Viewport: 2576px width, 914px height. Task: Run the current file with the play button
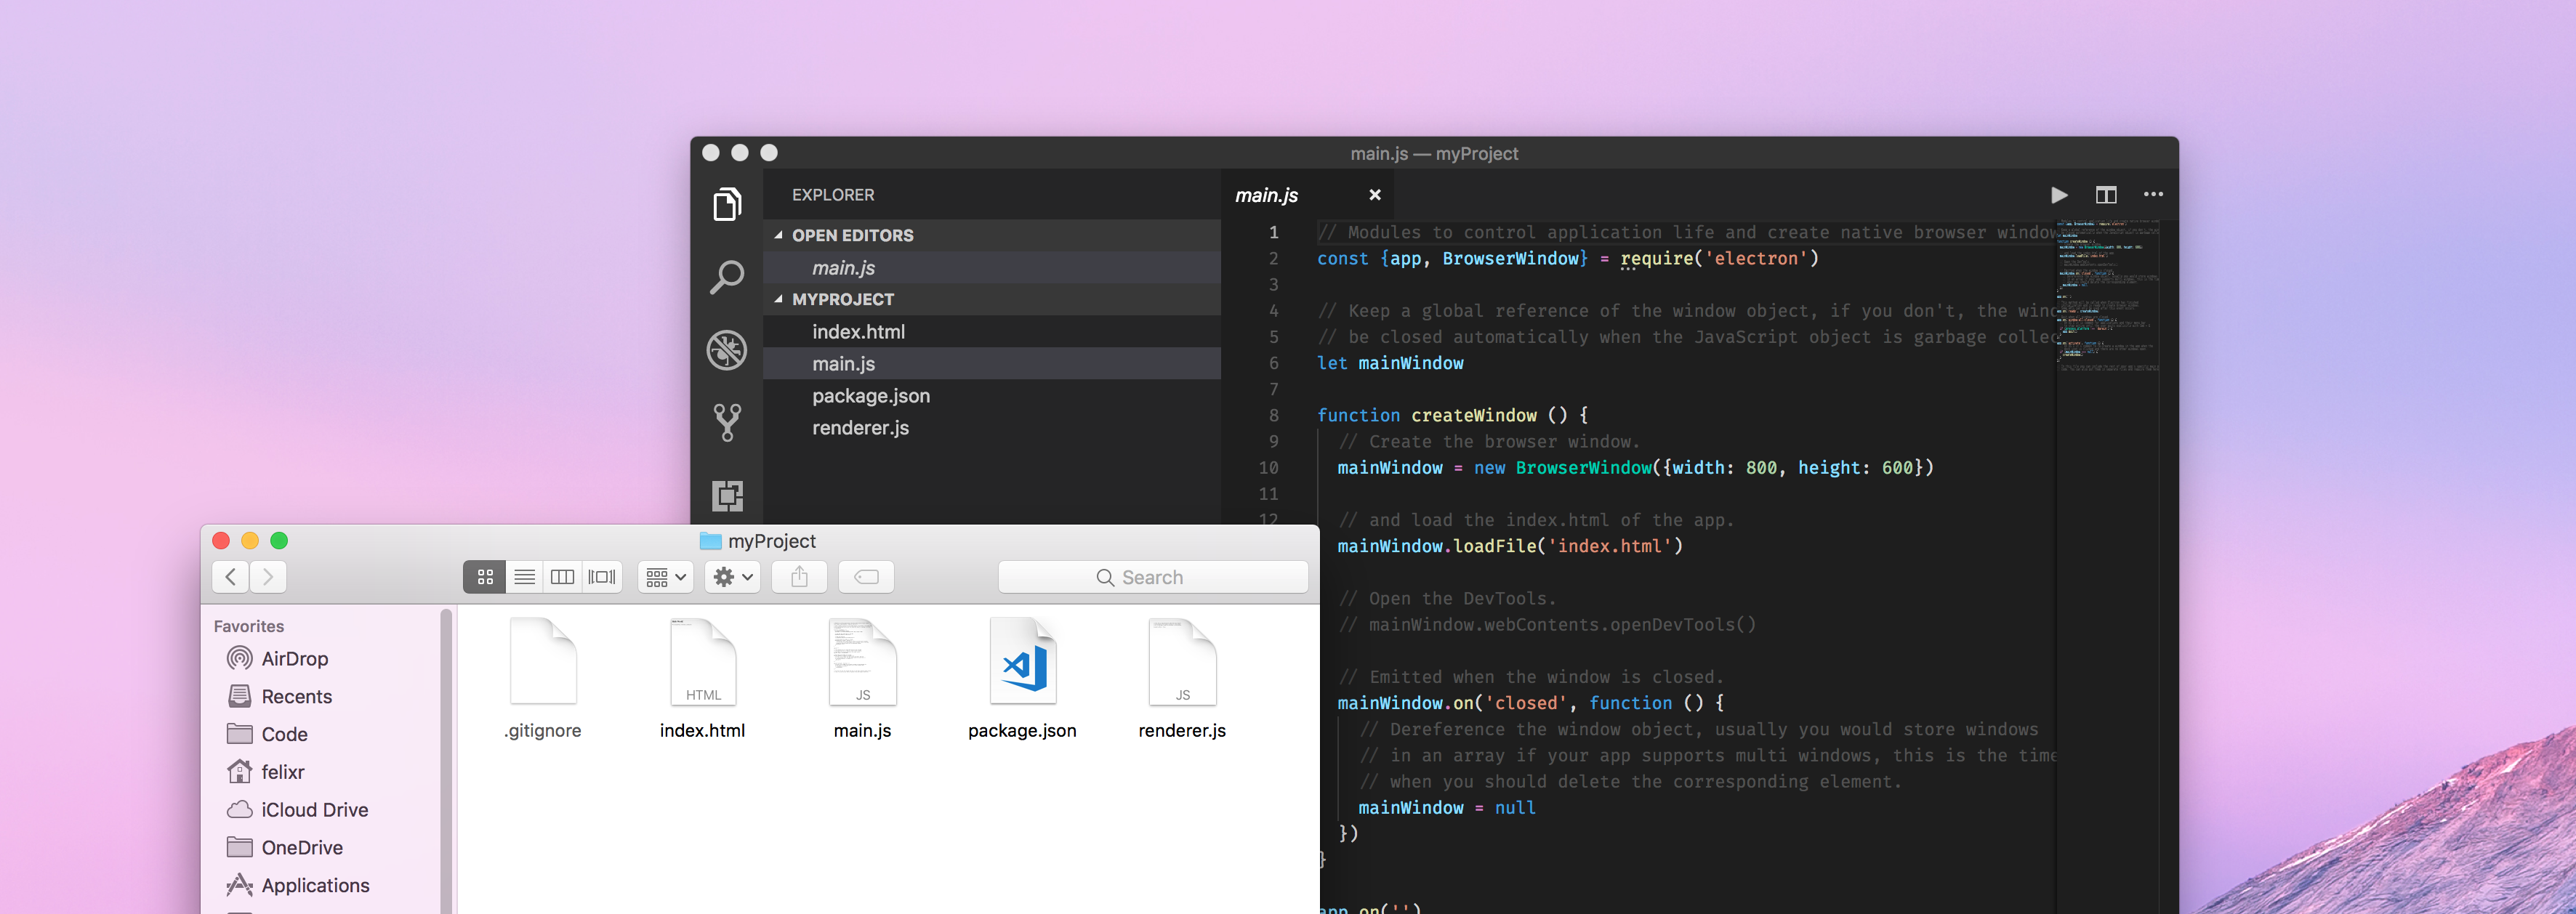2059,194
